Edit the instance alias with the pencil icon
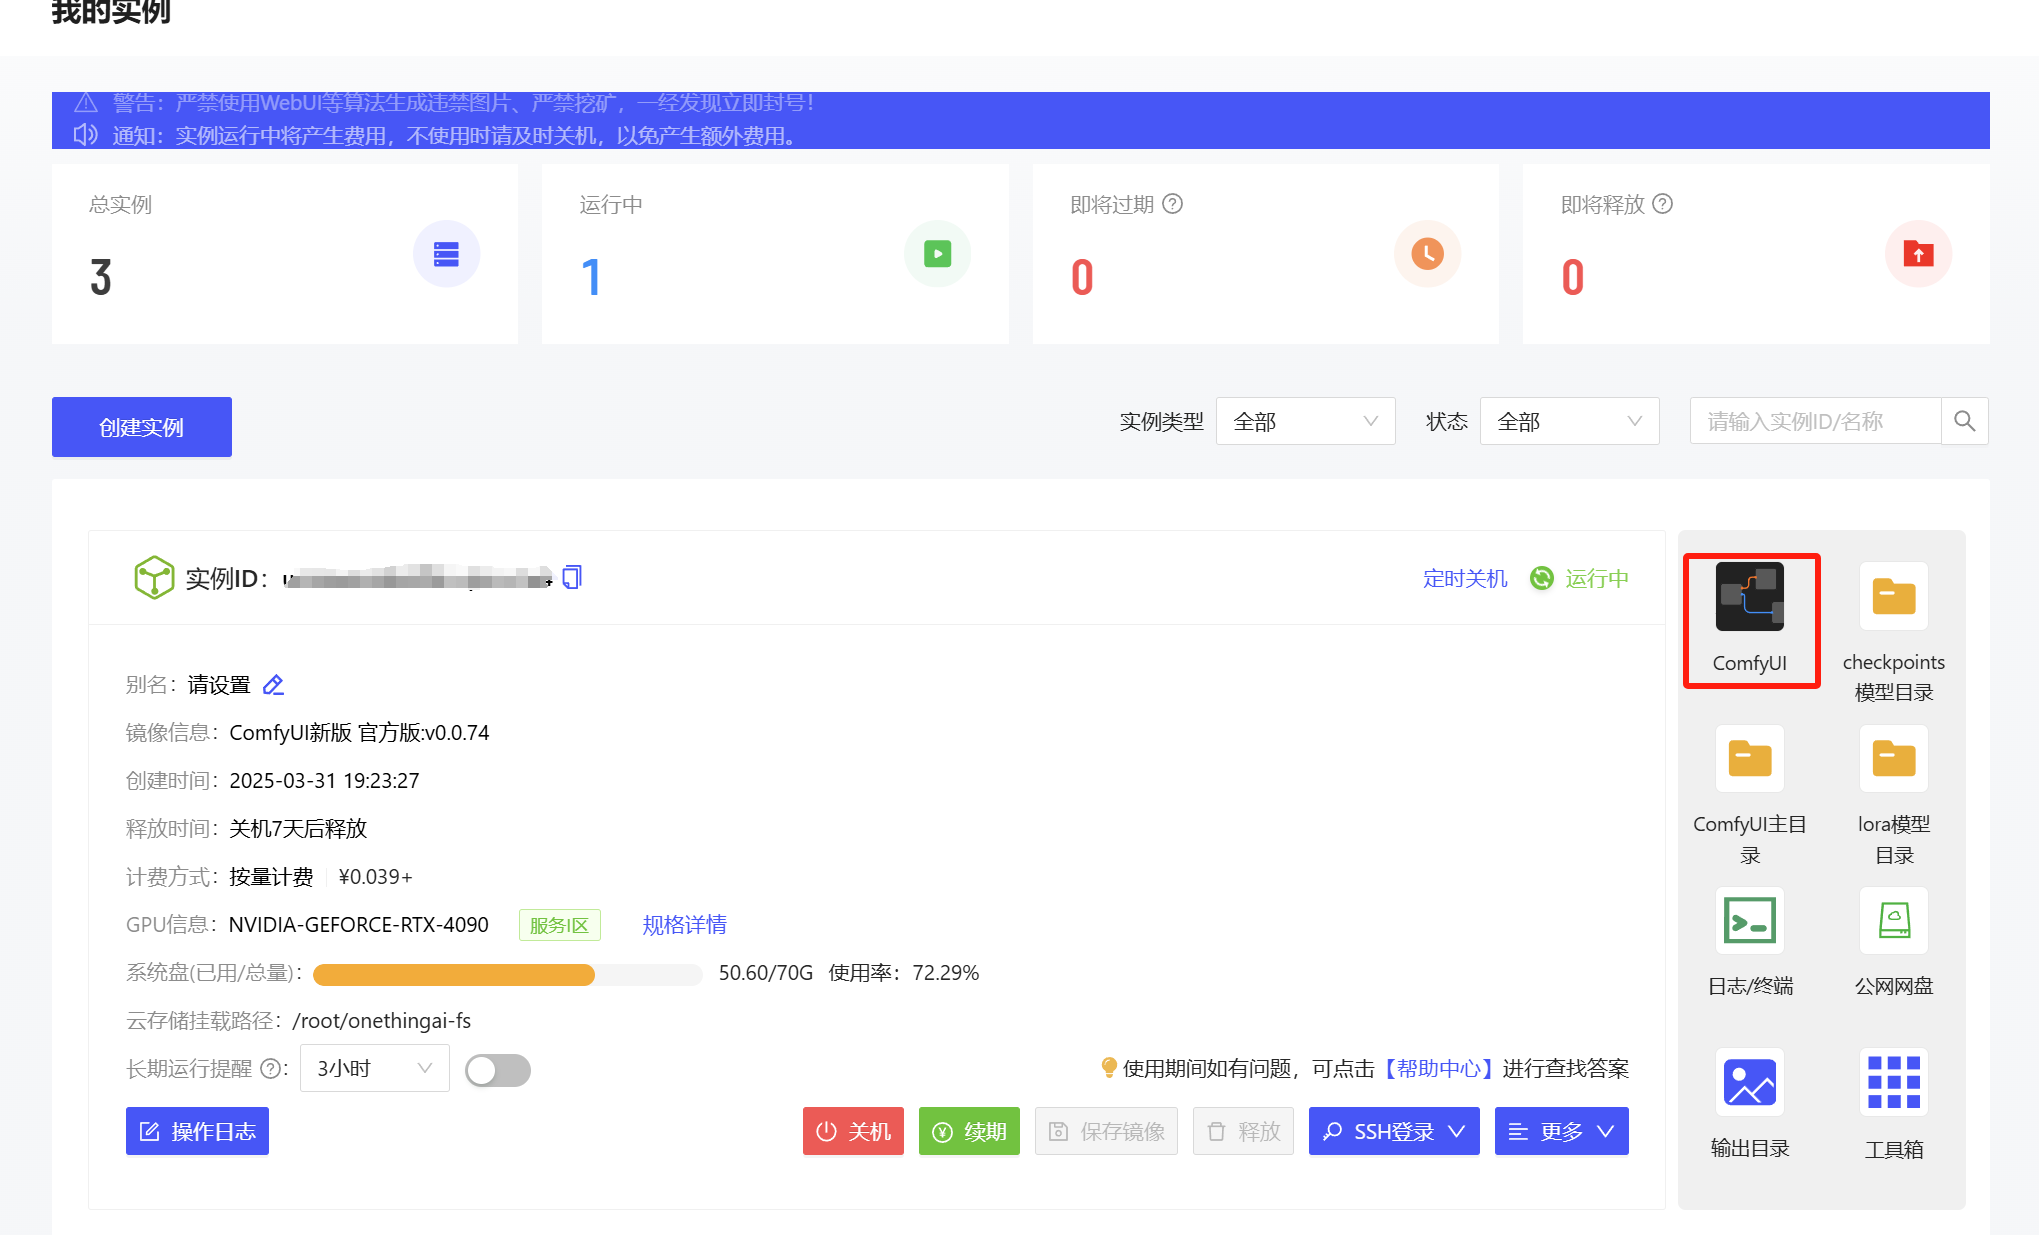2039x1235 pixels. pyautogui.click(x=273, y=685)
